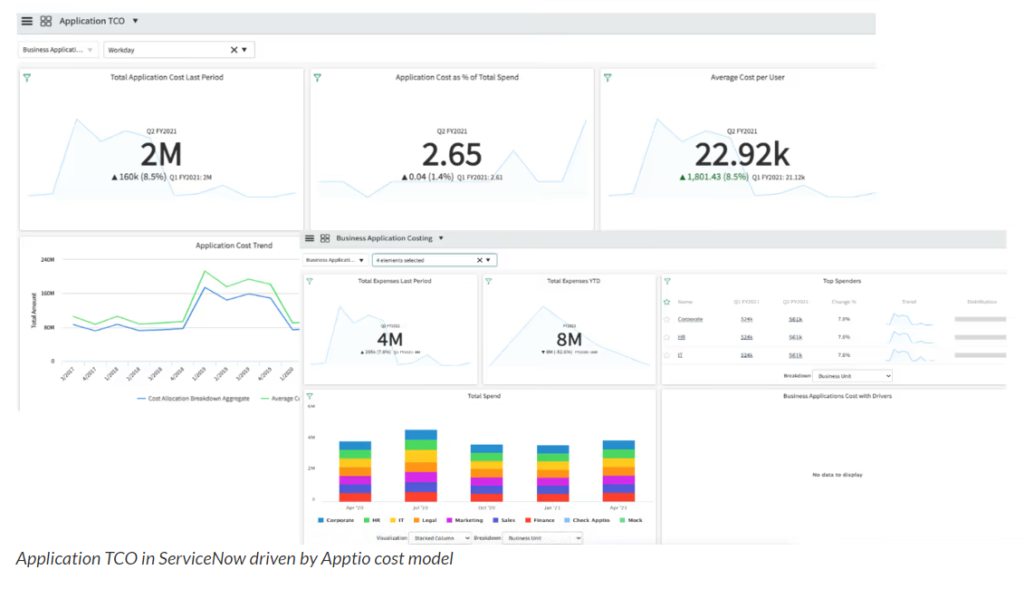Open the Corporate link in Top Spenders

tap(690, 319)
